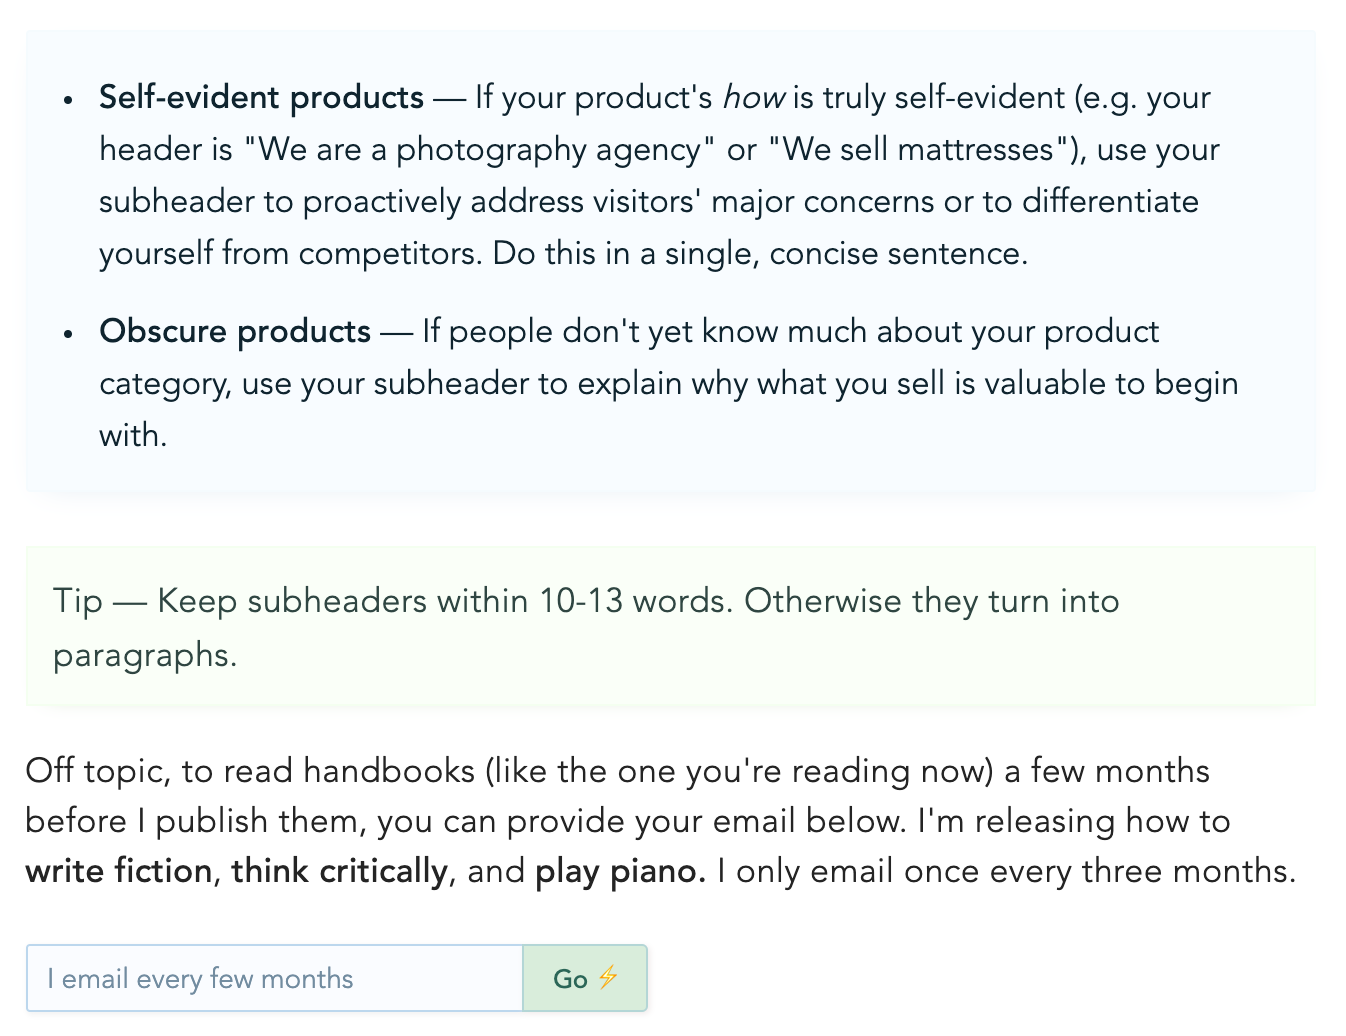Viewport: 1346px width, 1036px height.
Task: Click the bold "play piano." text
Action: pos(620,871)
